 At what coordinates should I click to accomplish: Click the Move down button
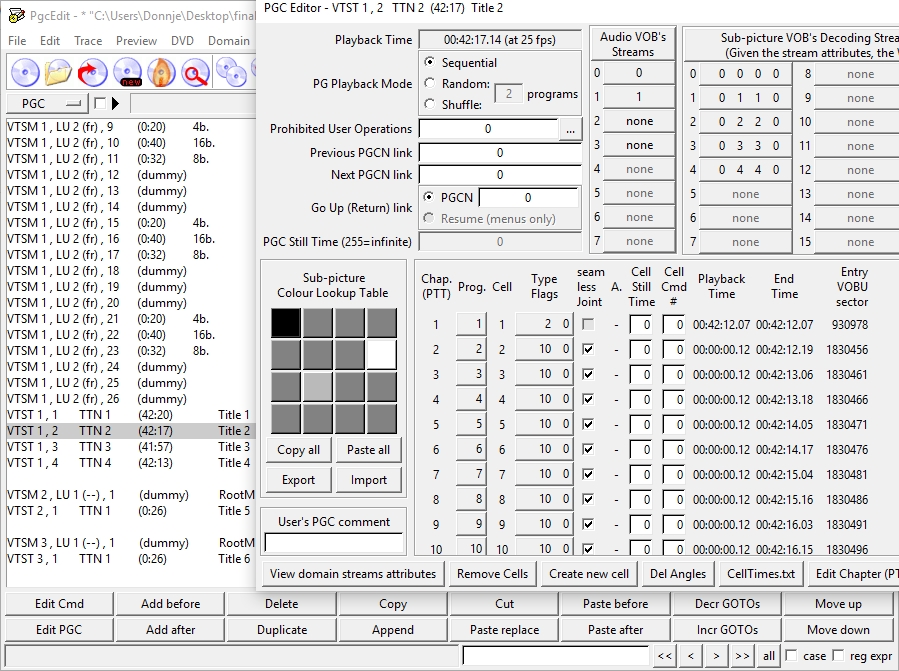[x=838, y=630]
